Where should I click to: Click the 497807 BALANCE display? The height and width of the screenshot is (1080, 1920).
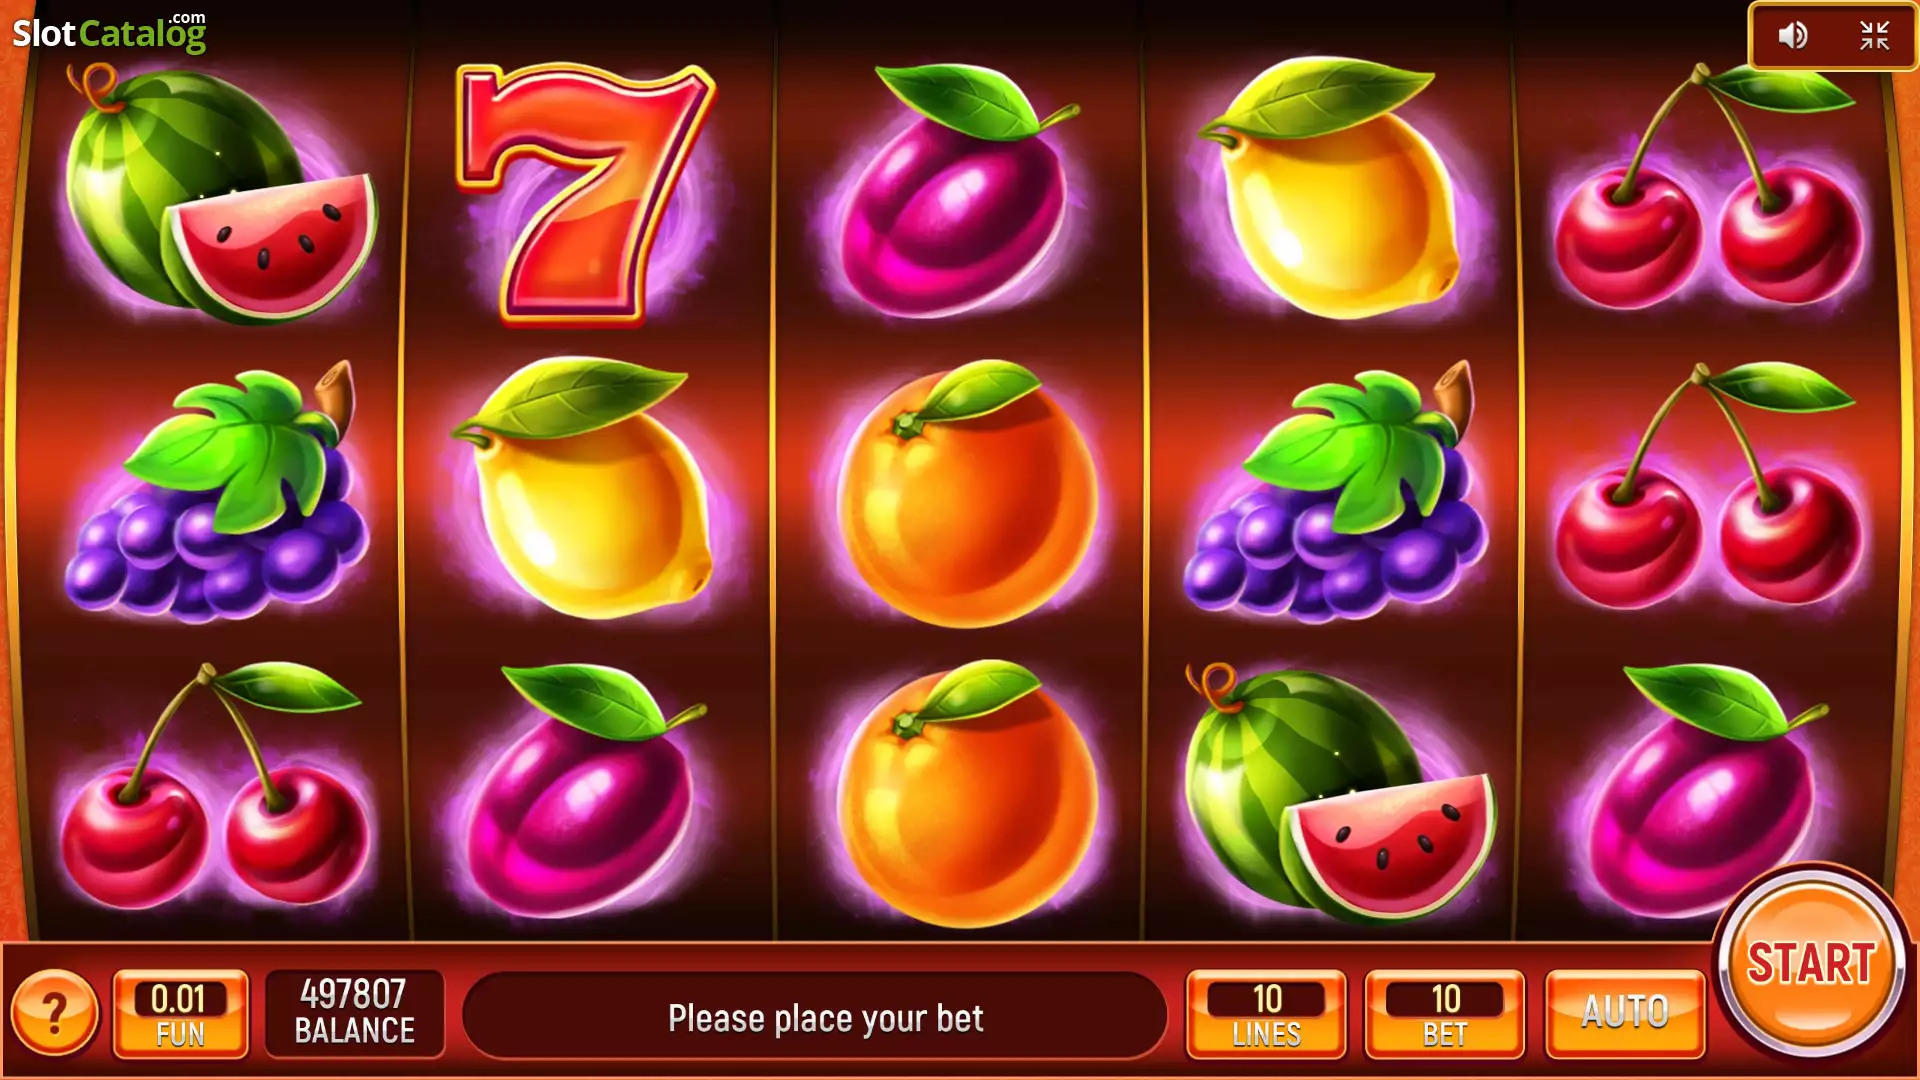[354, 1012]
